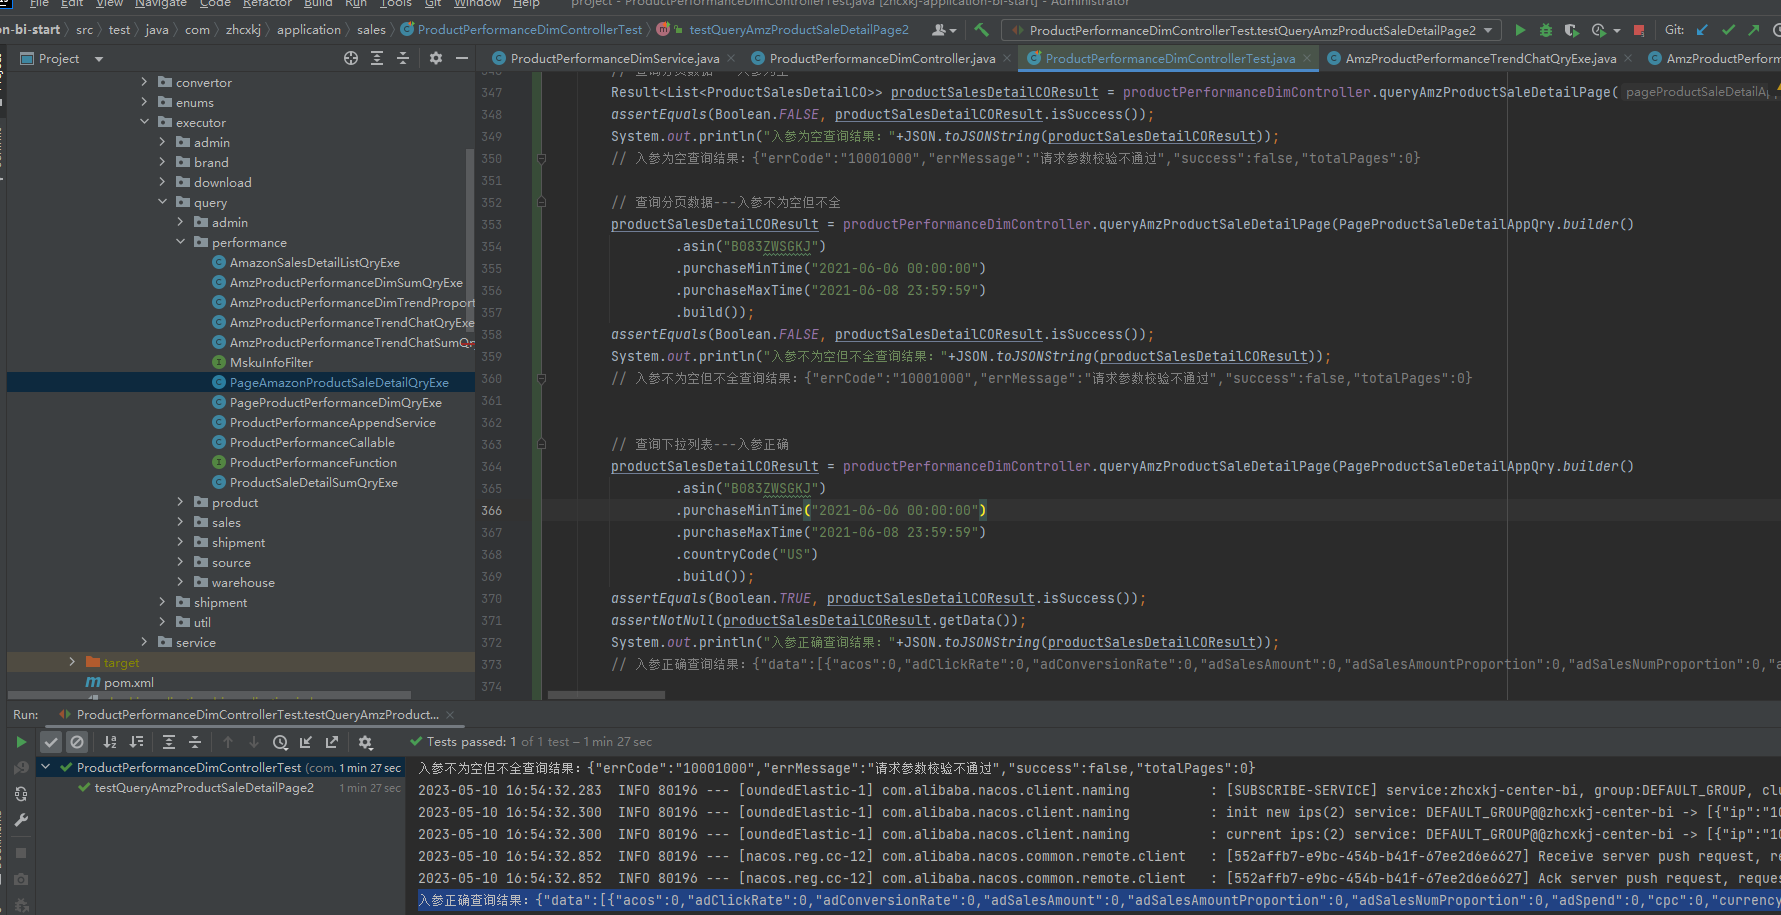Push commits with the Git green arrow
Viewport: 1781px width, 915px height.
[1753, 30]
